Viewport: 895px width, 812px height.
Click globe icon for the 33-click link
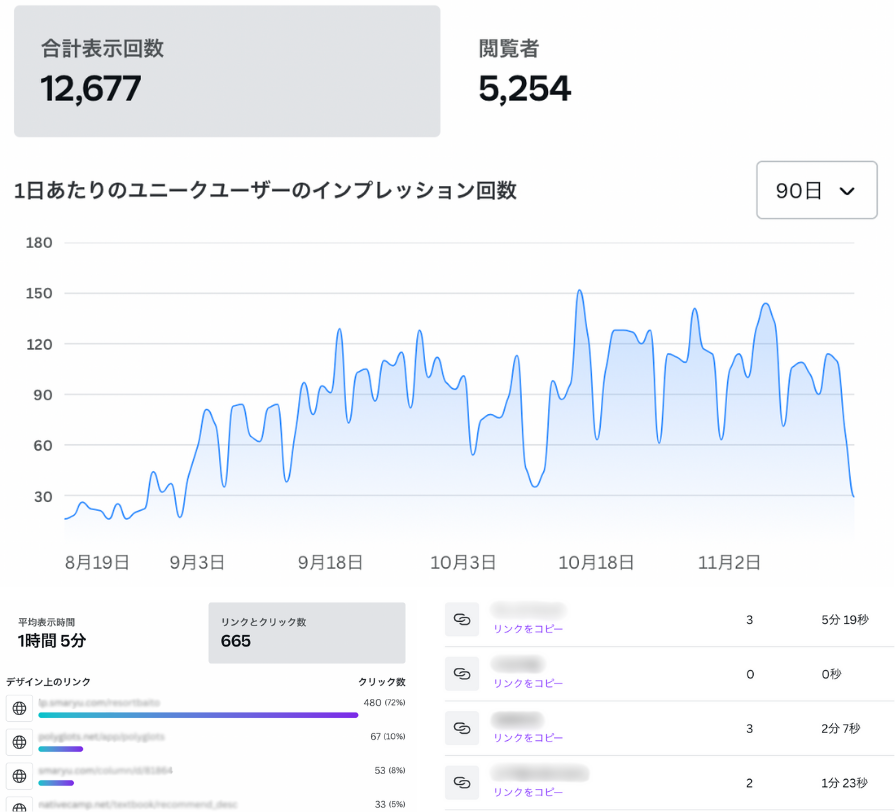19,805
